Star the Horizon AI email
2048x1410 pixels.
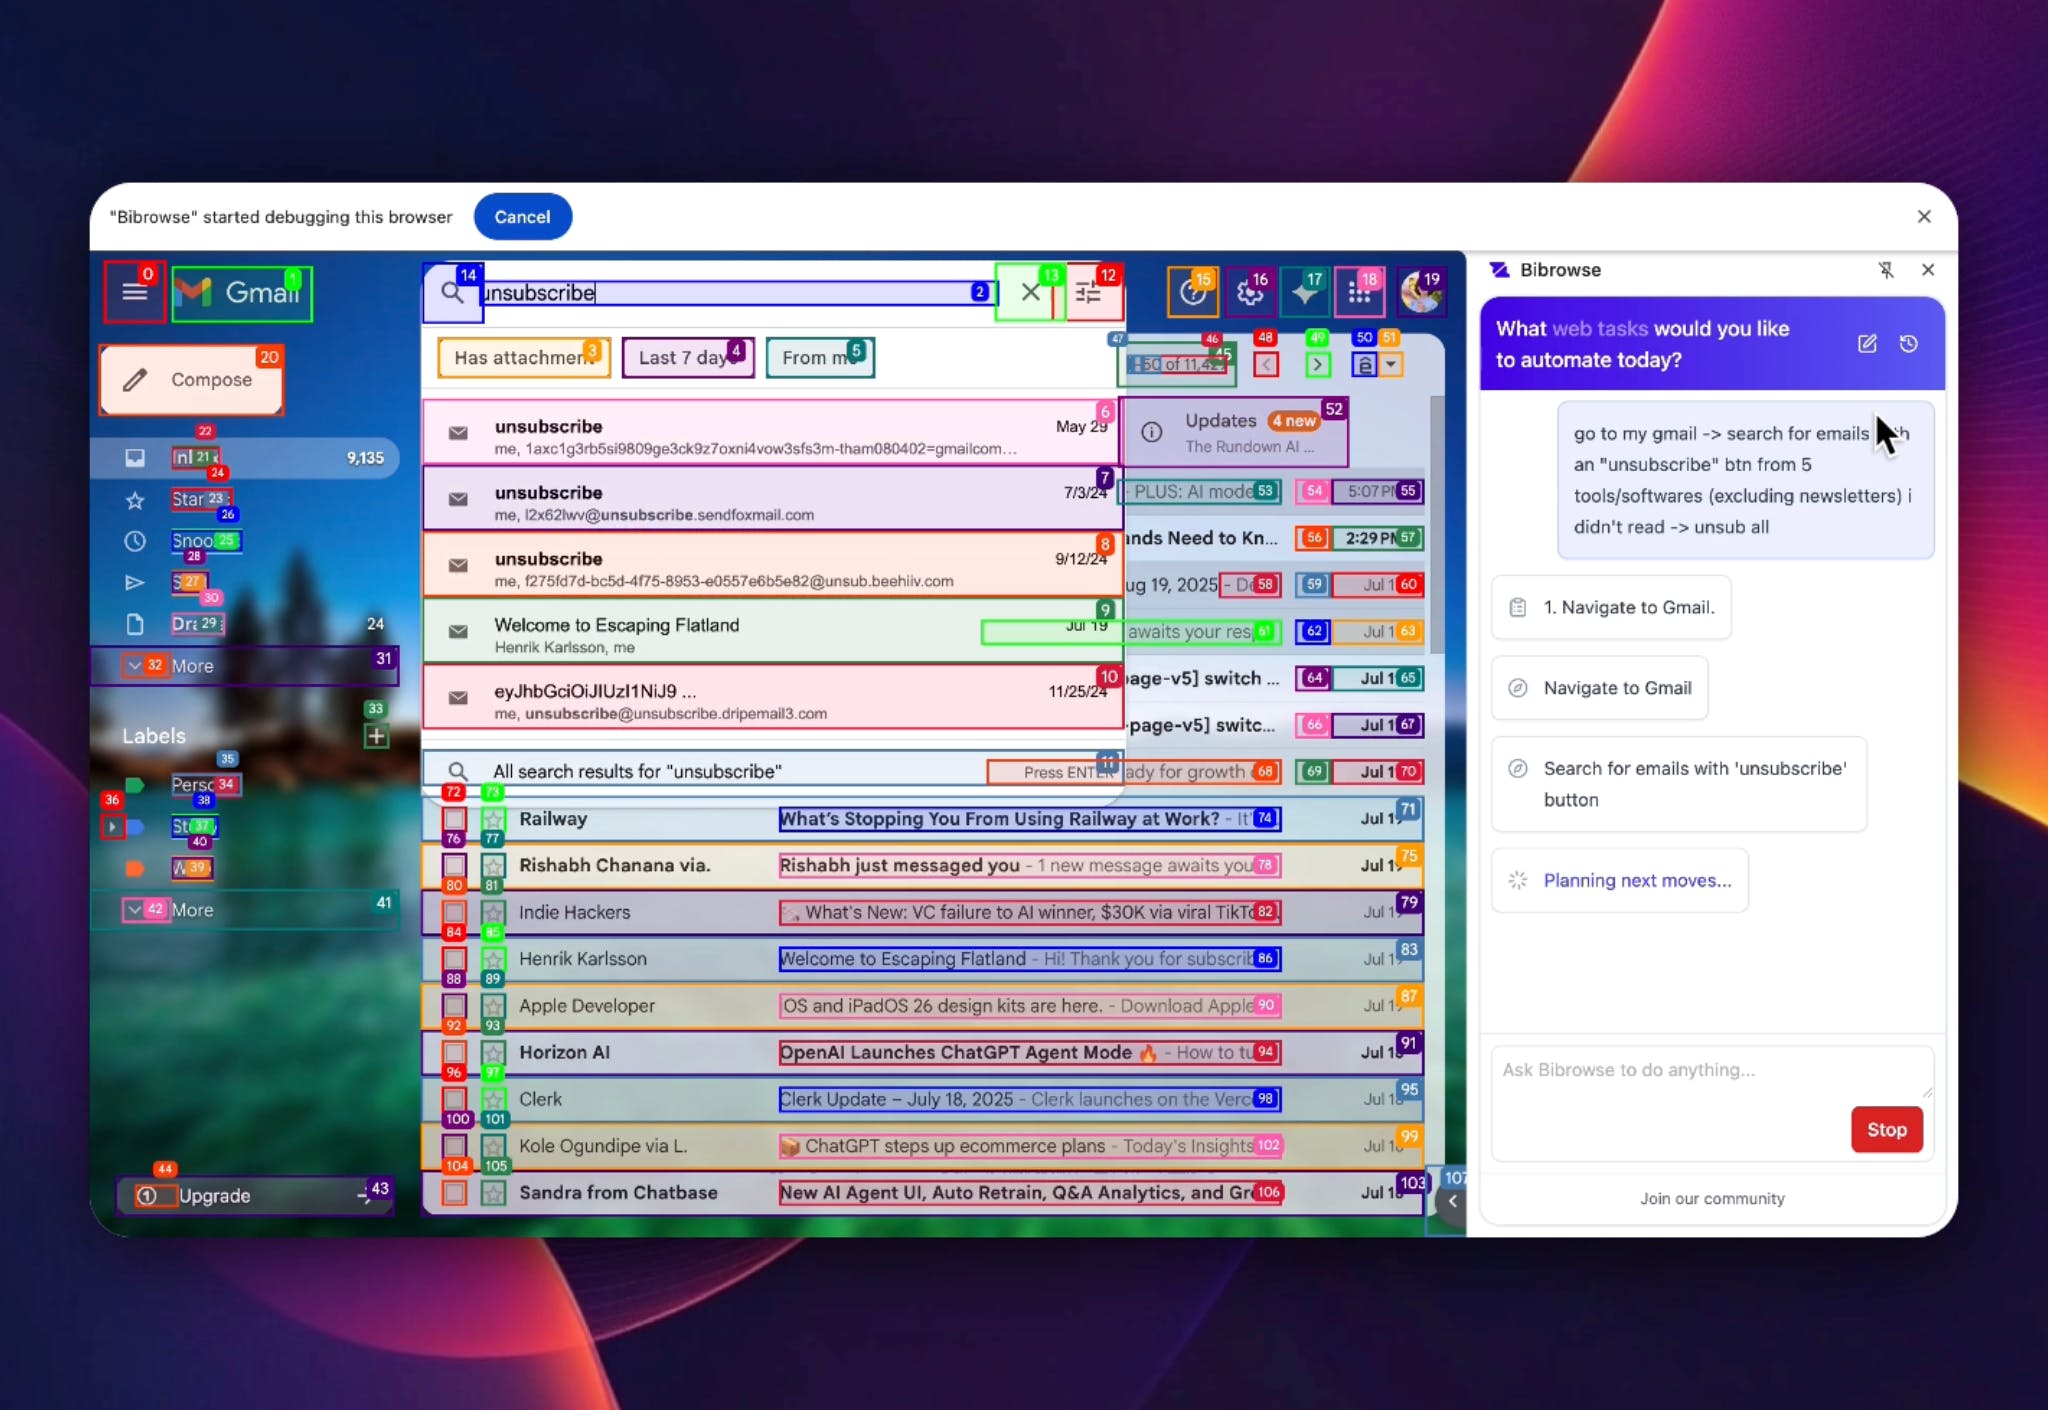coord(493,1052)
